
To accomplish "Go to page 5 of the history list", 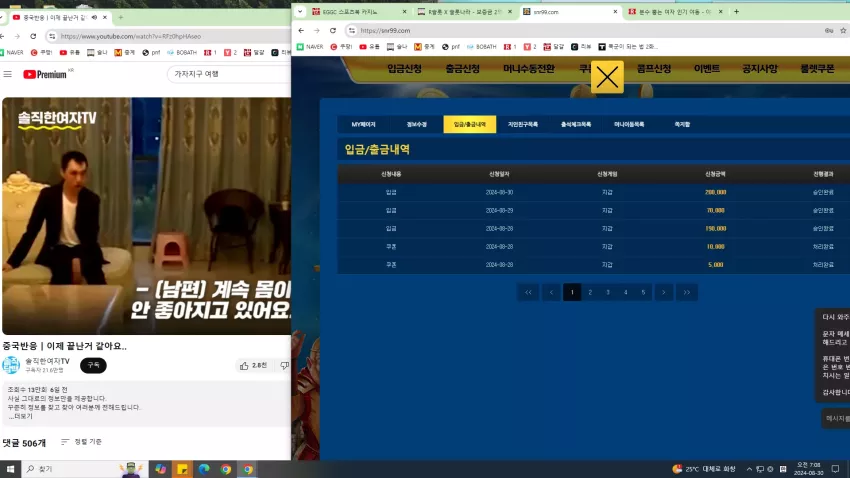I will coord(643,293).
